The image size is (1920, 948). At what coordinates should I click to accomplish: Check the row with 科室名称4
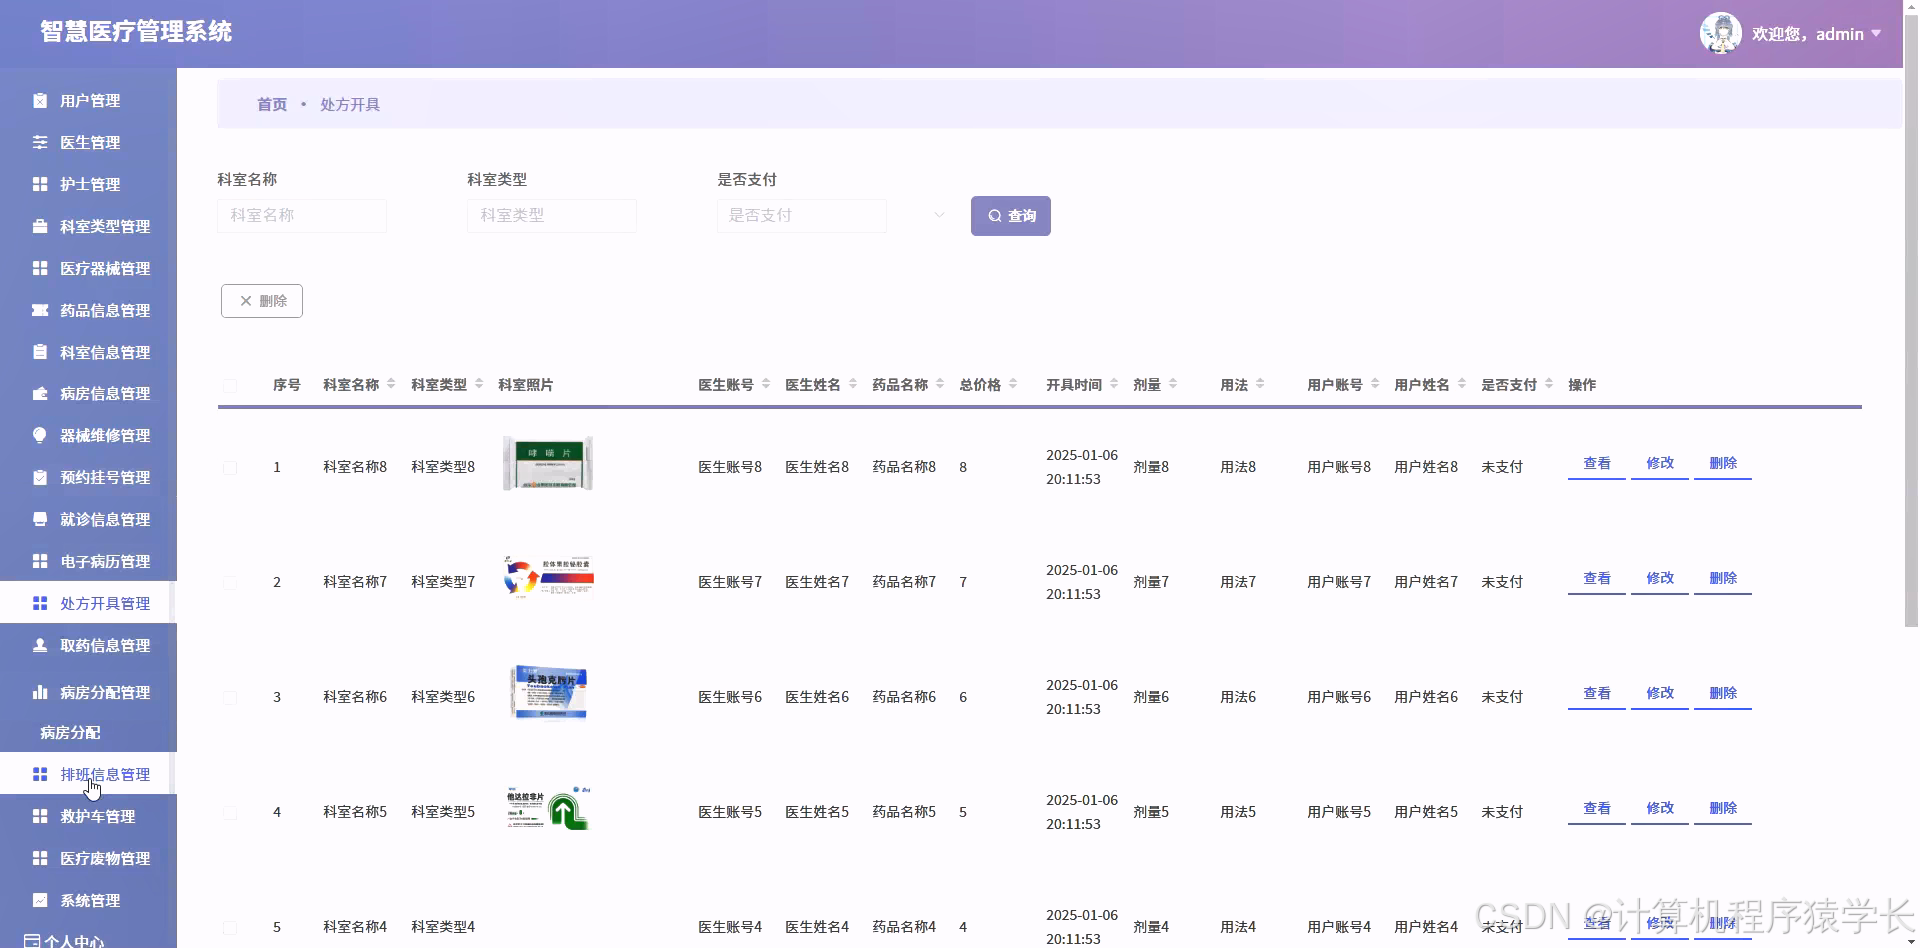230,928
